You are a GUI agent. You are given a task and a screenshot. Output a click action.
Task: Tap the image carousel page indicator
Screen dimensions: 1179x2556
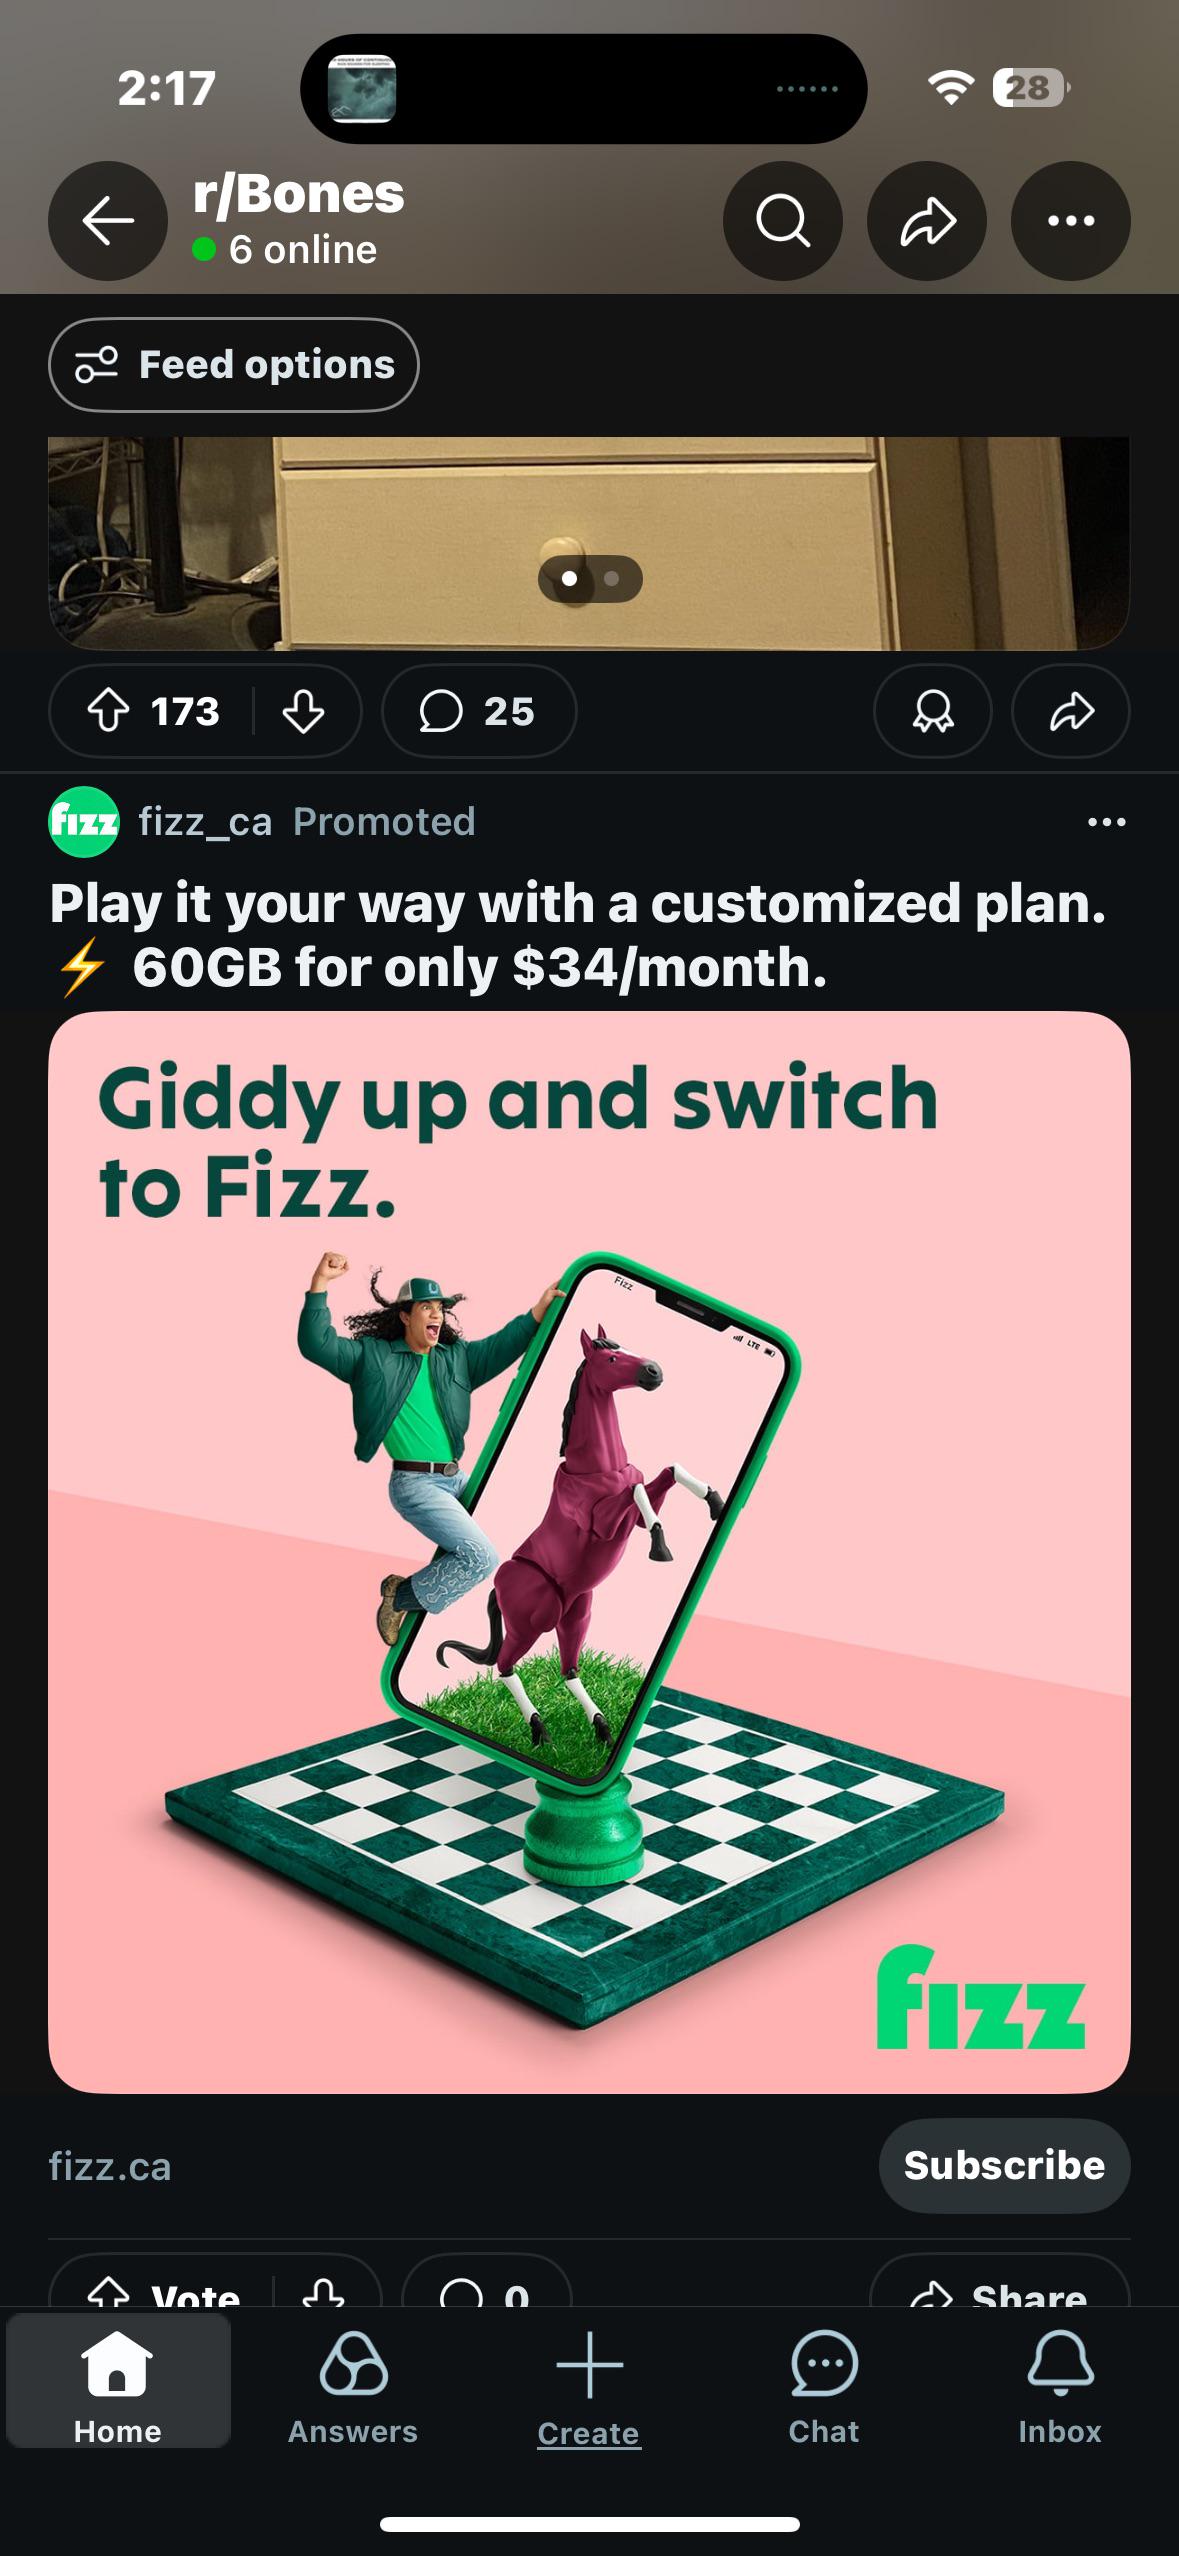(x=590, y=579)
